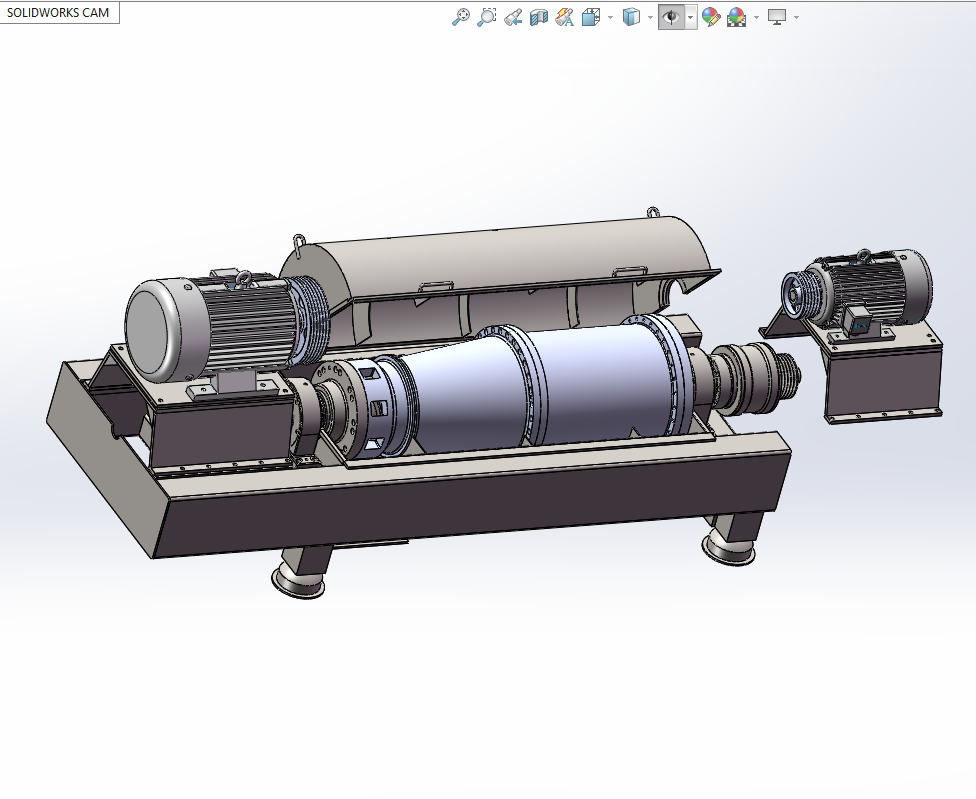Click the Apply Scene icon
Image resolution: width=976 pixels, height=799 pixels.
[734, 16]
